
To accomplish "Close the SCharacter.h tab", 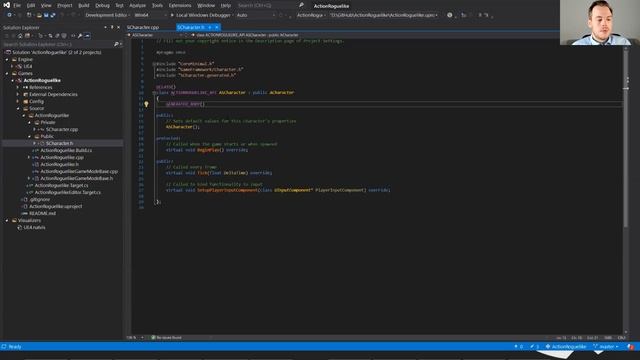I will [217, 27].
